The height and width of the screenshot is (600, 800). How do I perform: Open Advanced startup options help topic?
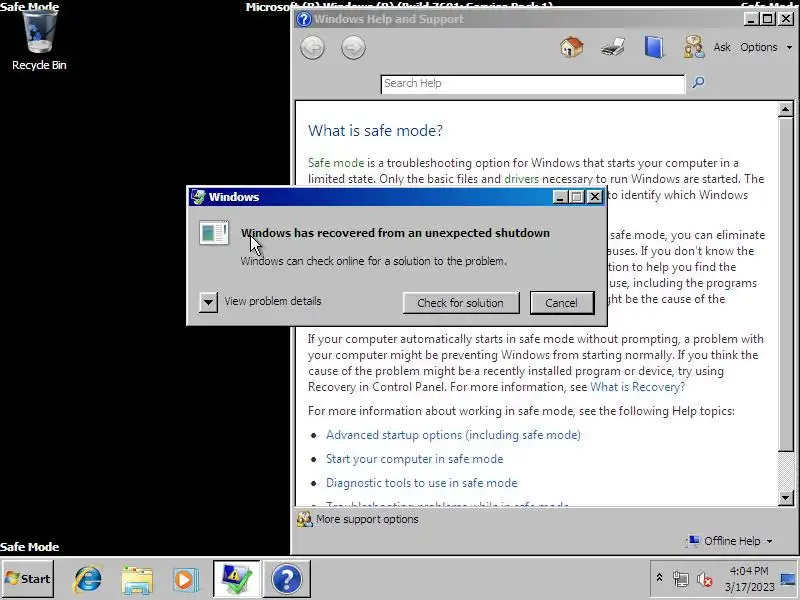453,435
